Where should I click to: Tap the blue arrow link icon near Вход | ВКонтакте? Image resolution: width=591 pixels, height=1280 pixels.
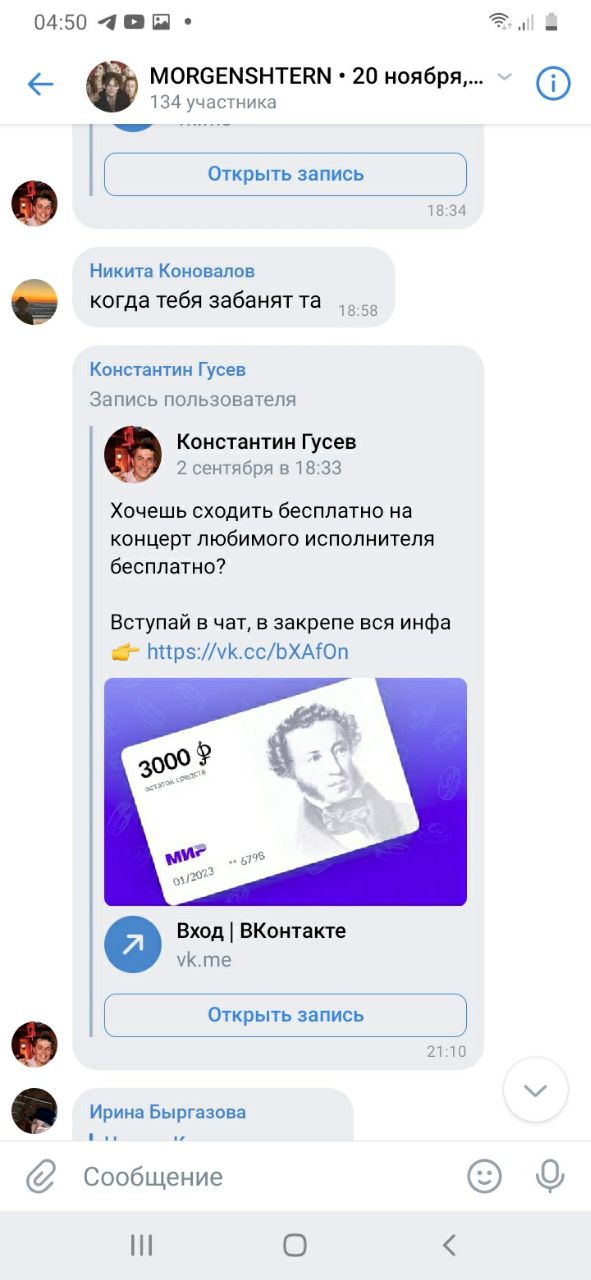tap(133, 944)
